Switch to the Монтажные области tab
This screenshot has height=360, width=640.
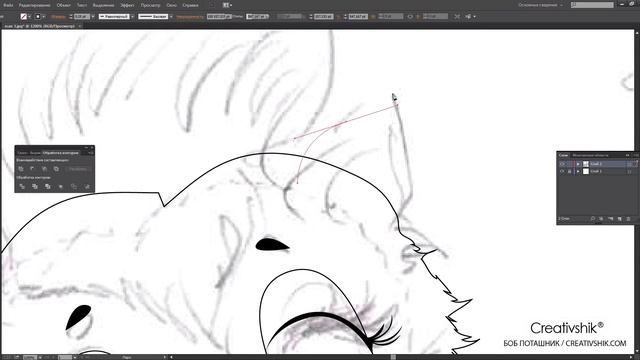tap(590, 155)
